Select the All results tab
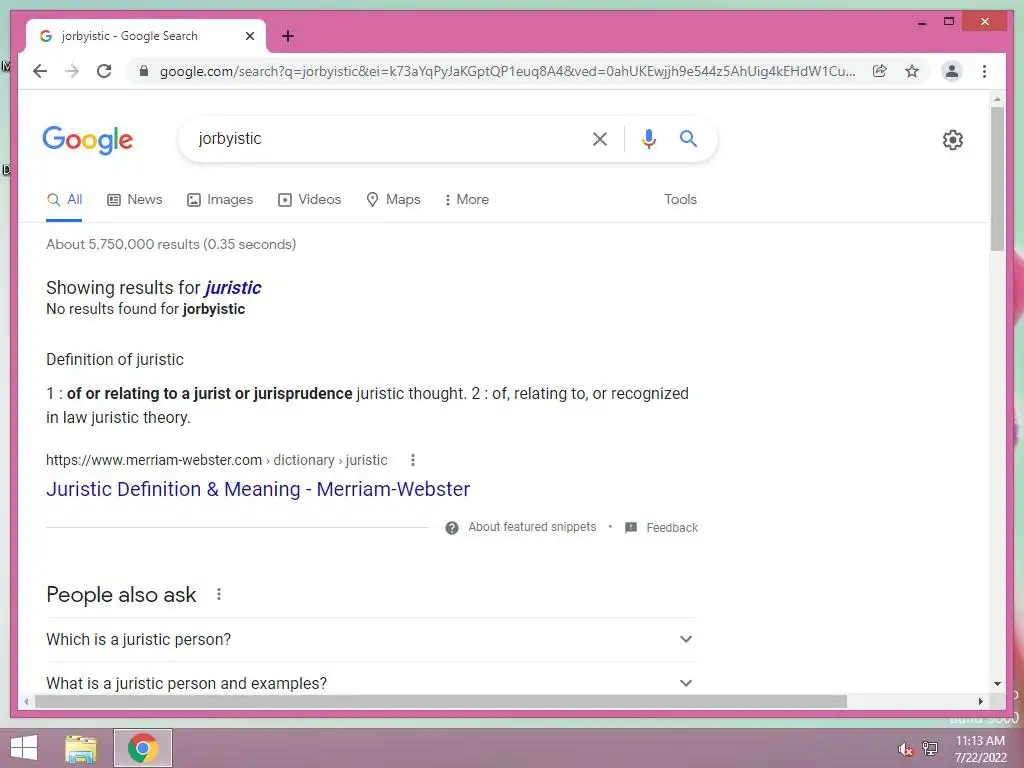 64,199
